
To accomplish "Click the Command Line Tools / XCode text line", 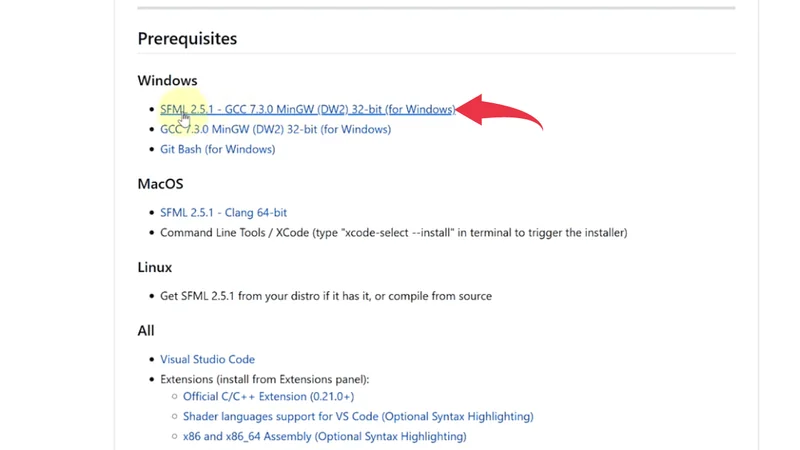I will (x=393, y=232).
